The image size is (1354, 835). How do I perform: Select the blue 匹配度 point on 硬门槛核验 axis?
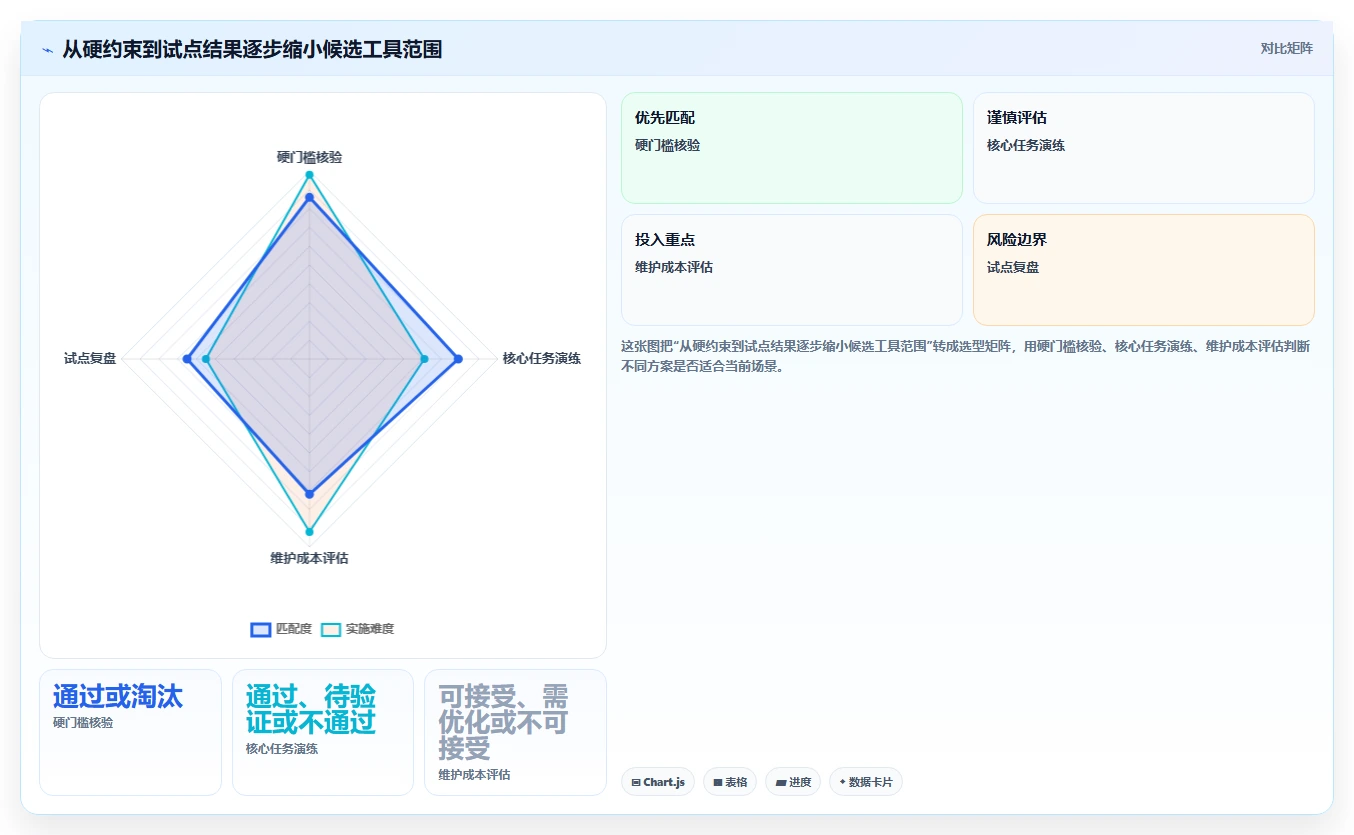point(309,198)
